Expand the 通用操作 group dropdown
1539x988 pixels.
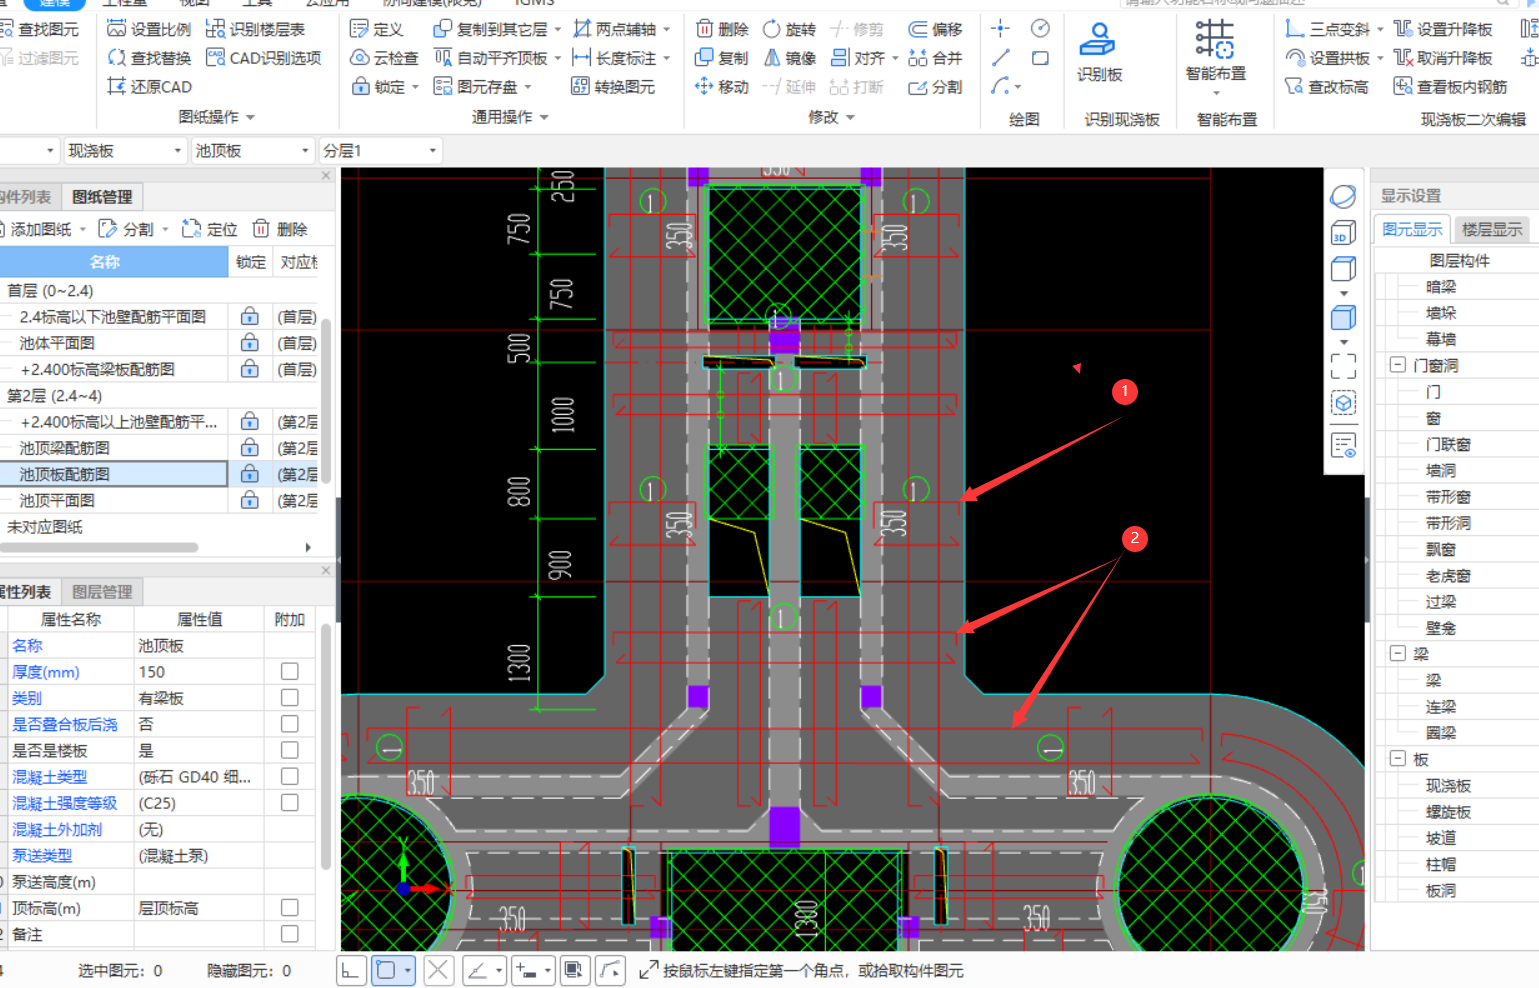(510, 117)
